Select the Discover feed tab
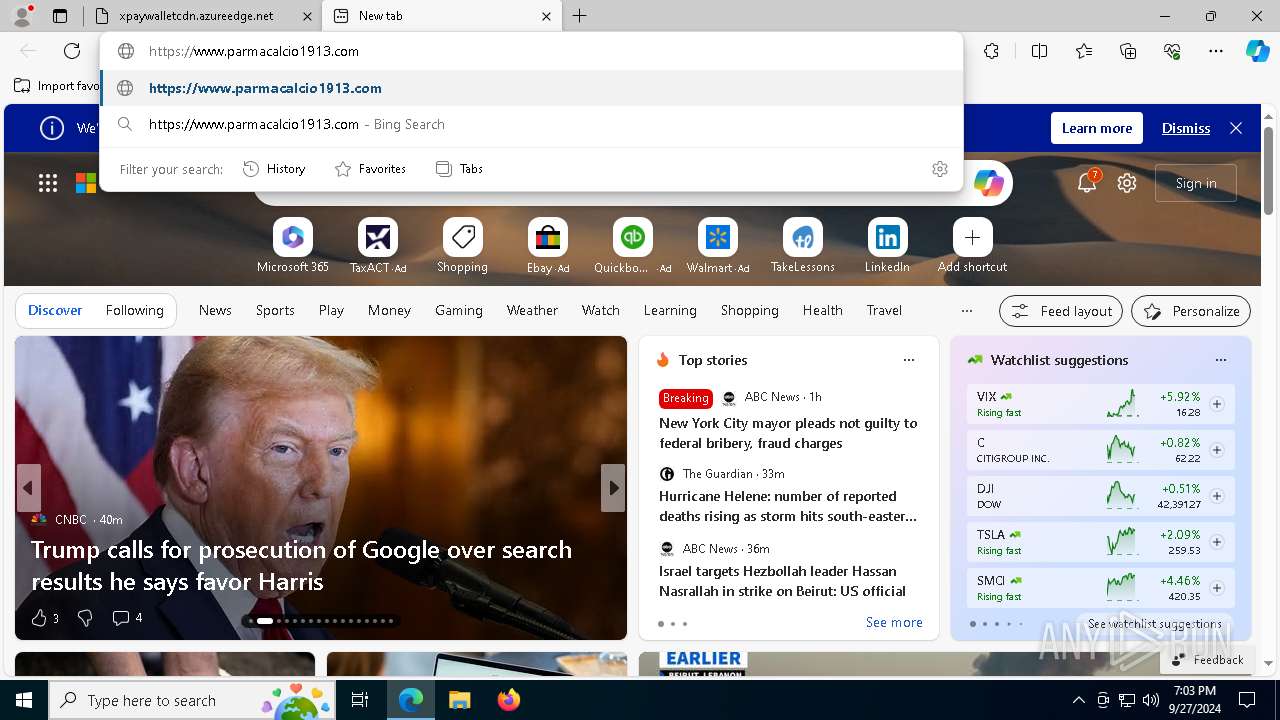This screenshot has width=1280, height=720. point(55,311)
